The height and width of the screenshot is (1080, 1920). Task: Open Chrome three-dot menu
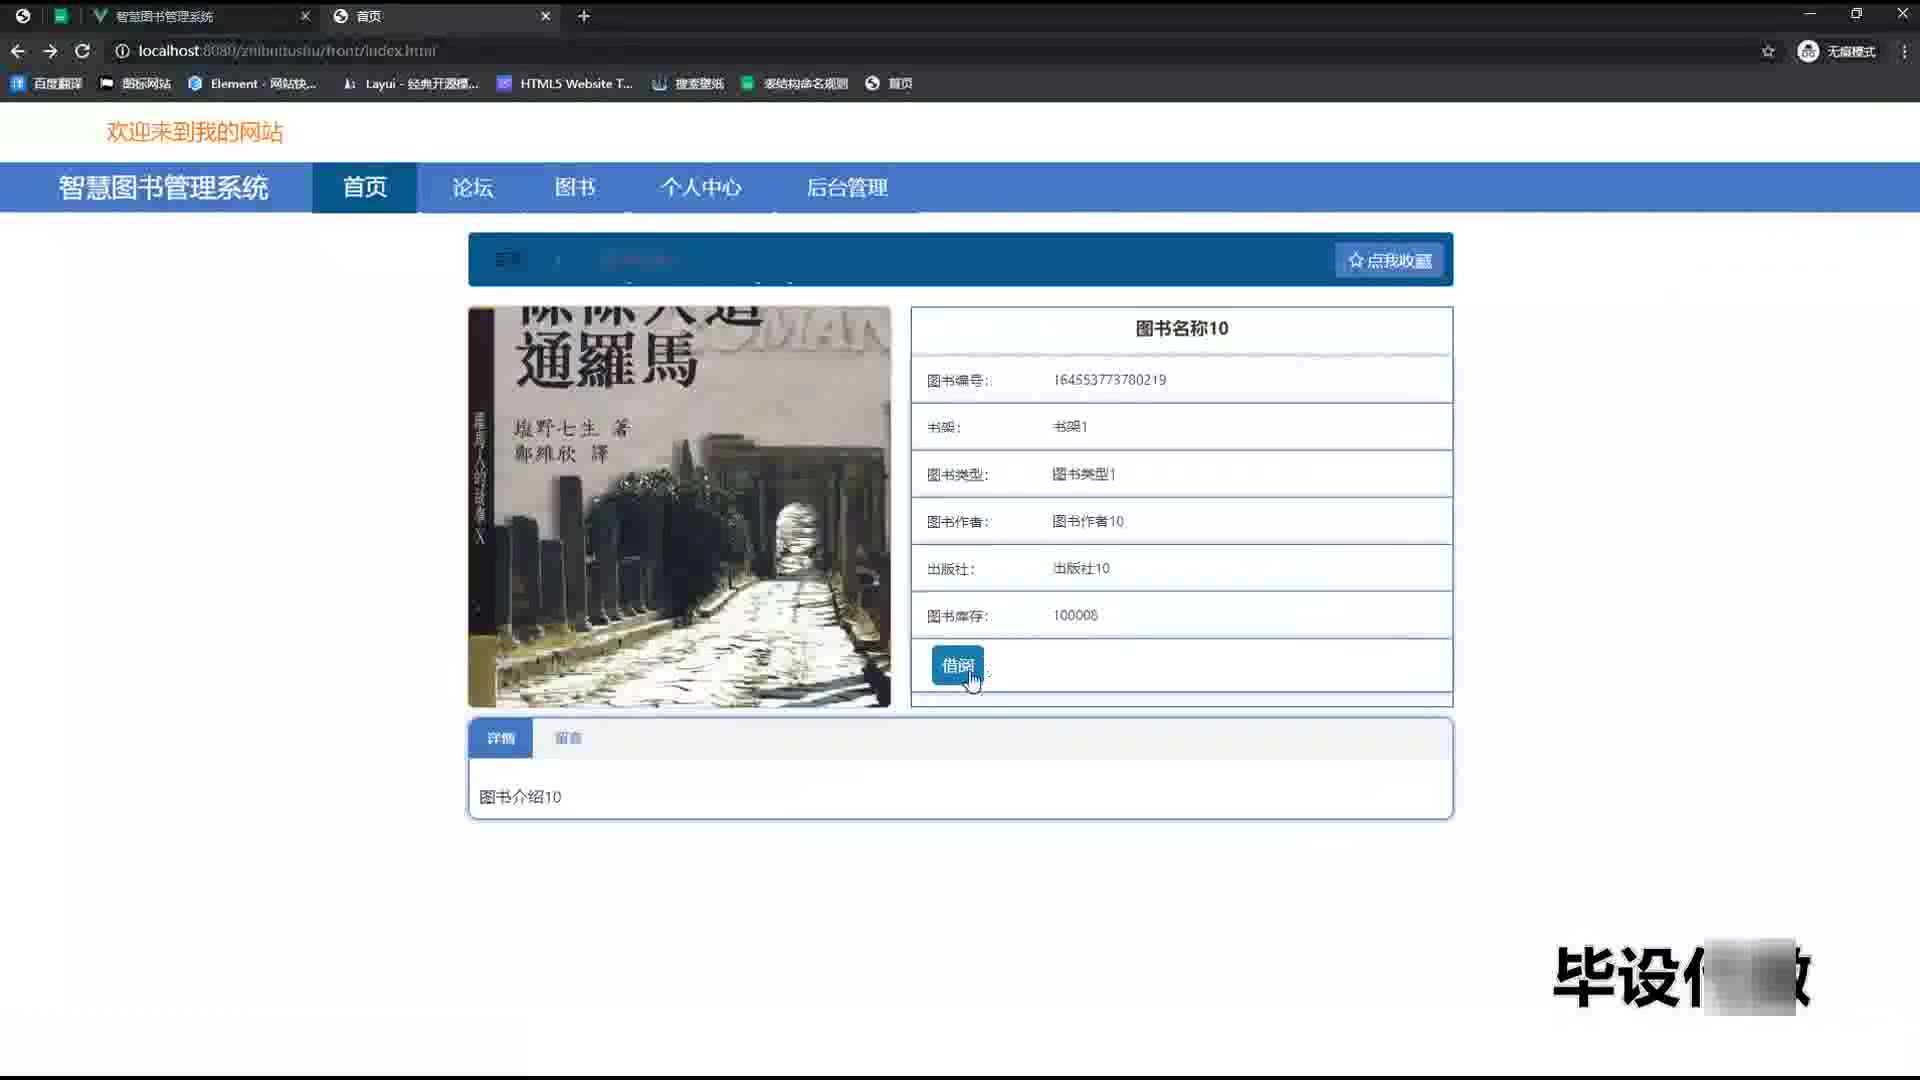tap(1904, 51)
